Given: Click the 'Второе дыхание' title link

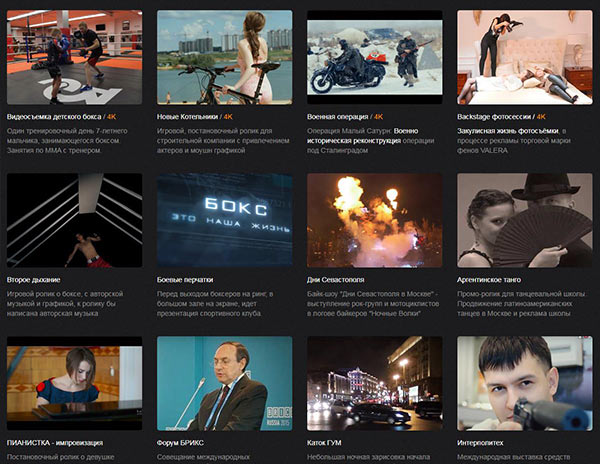Looking at the screenshot, I should tap(34, 280).
